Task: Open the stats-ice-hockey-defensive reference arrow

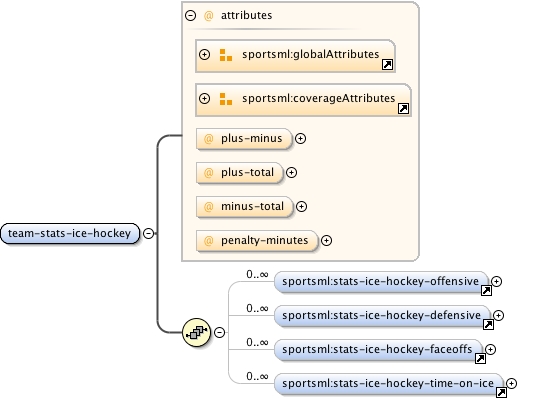Action: pyautogui.click(x=488, y=324)
